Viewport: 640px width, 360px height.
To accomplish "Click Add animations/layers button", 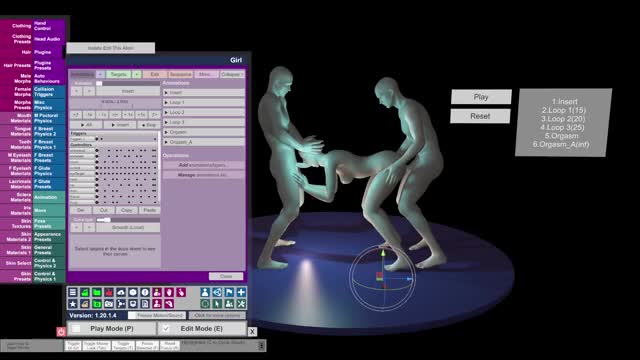I will [204, 165].
